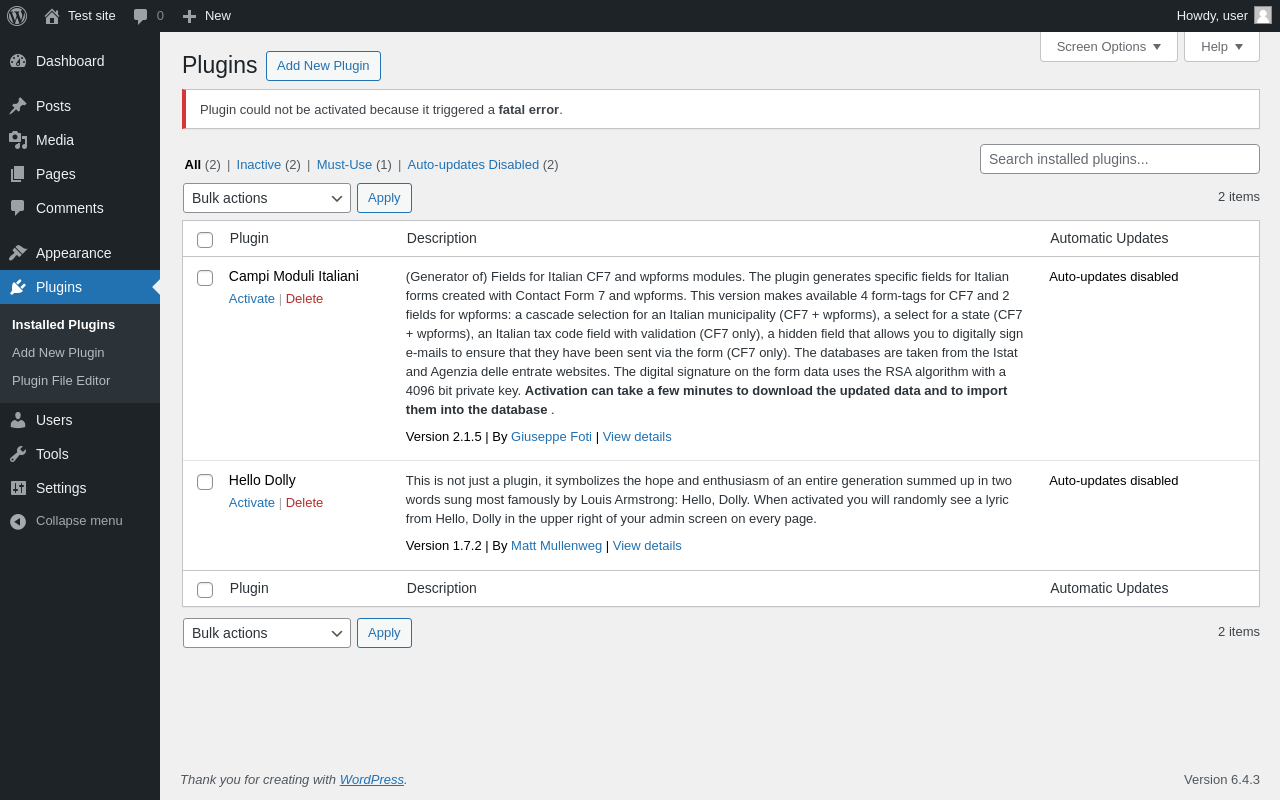Click the Plugins plug icon

(x=18, y=287)
